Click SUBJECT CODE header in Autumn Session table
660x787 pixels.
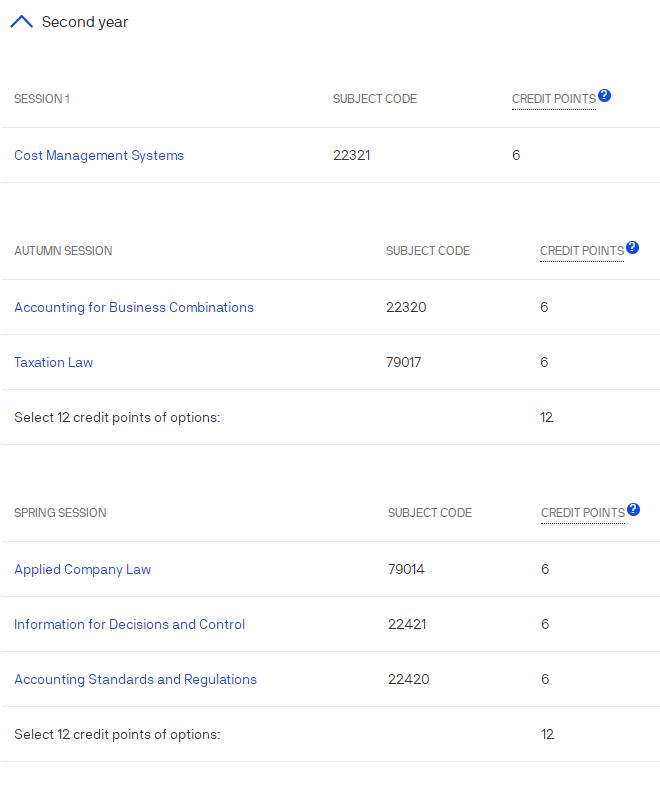[x=428, y=251]
